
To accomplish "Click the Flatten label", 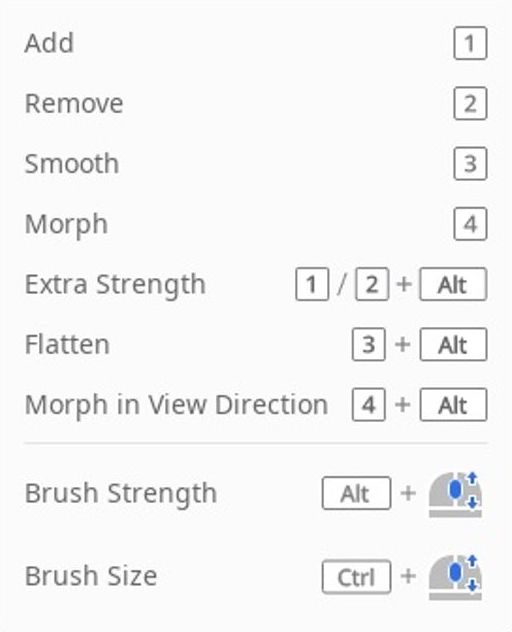I will click(67, 345).
